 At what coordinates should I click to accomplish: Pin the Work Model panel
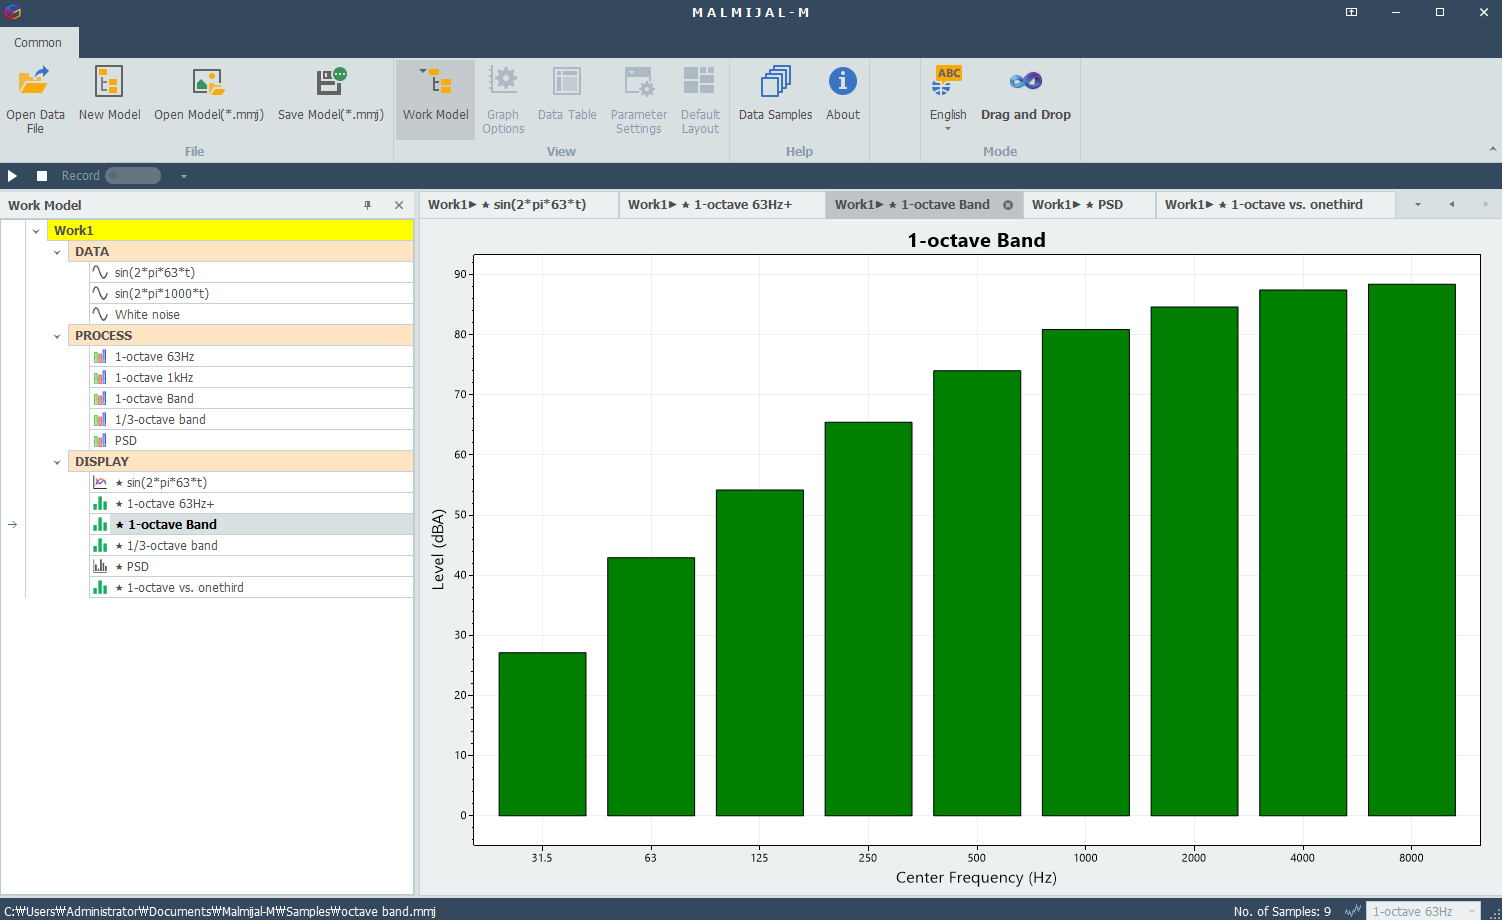367,205
